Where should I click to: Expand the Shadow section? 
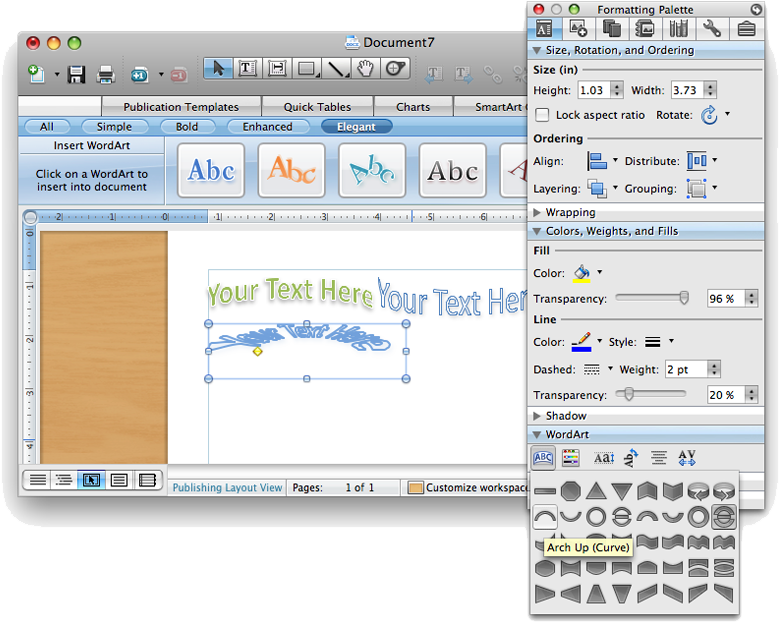[x=538, y=416]
